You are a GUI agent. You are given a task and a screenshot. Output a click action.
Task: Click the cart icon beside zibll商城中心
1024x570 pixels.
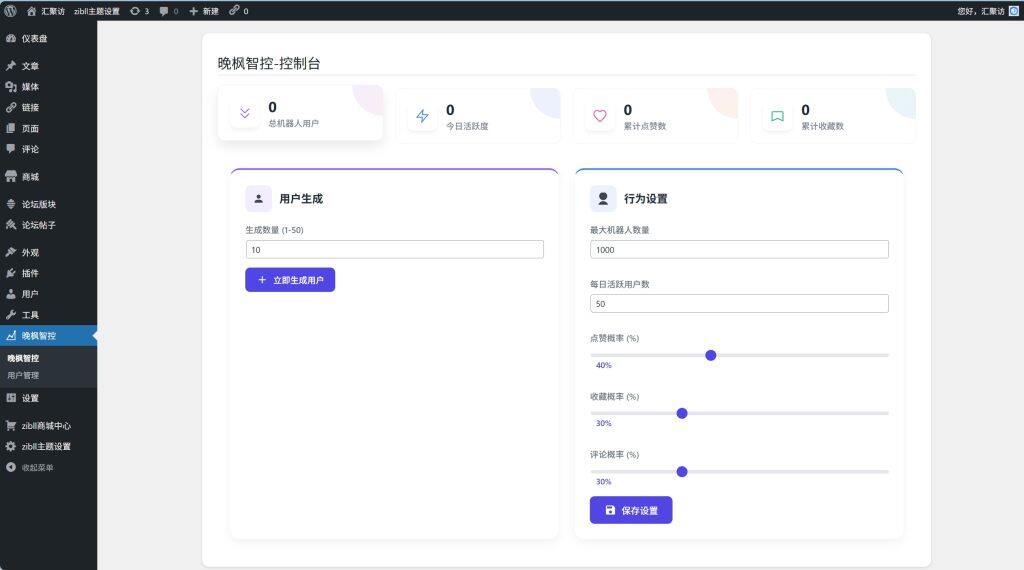tap(10, 426)
